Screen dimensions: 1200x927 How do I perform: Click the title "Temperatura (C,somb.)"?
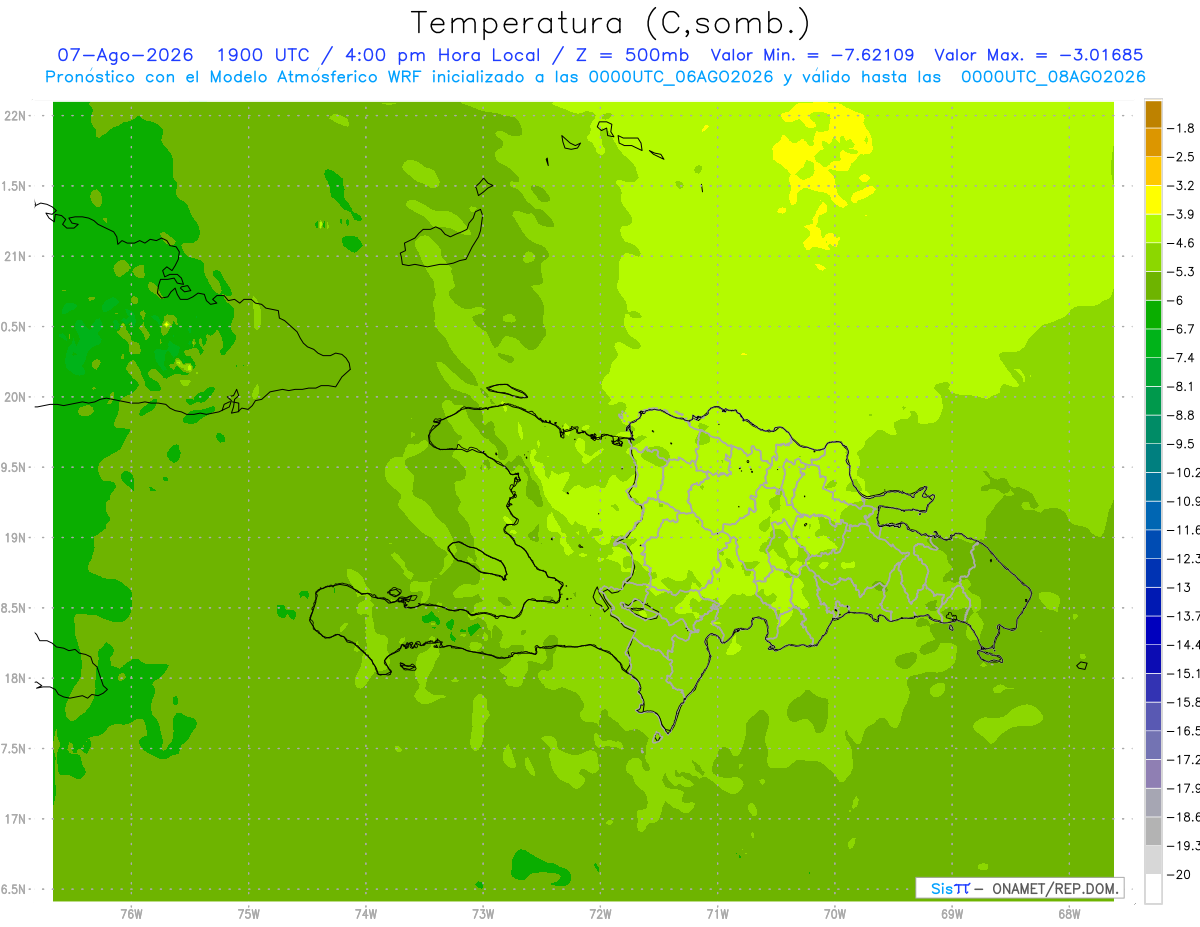tap(610, 23)
